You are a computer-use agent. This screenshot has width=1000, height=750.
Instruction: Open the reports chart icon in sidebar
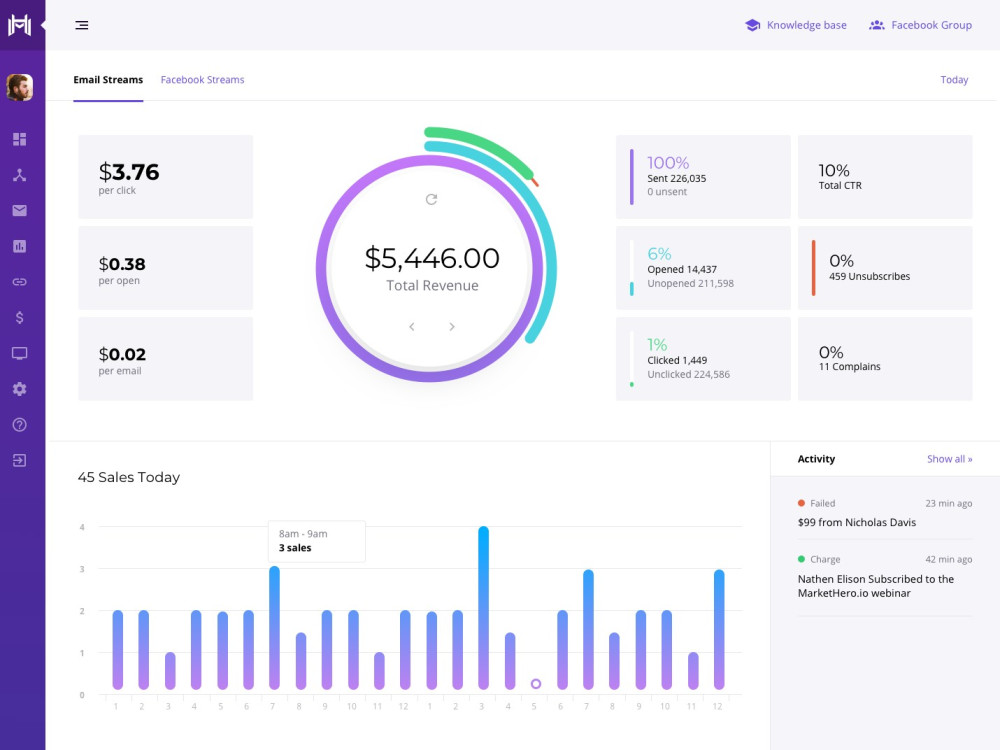point(20,246)
